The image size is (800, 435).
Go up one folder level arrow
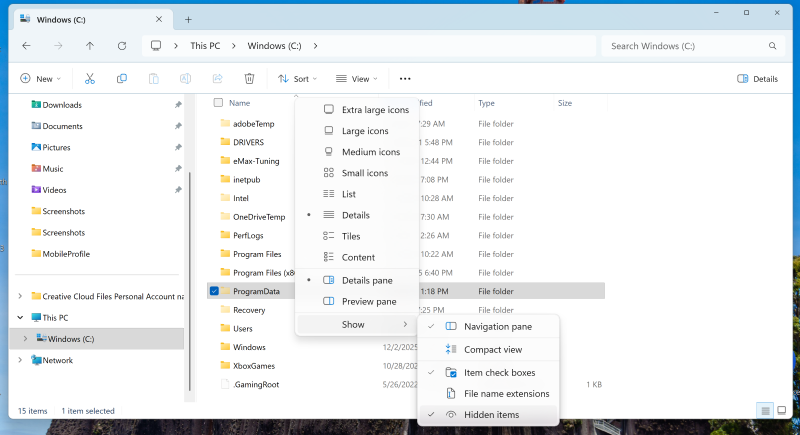tap(90, 46)
